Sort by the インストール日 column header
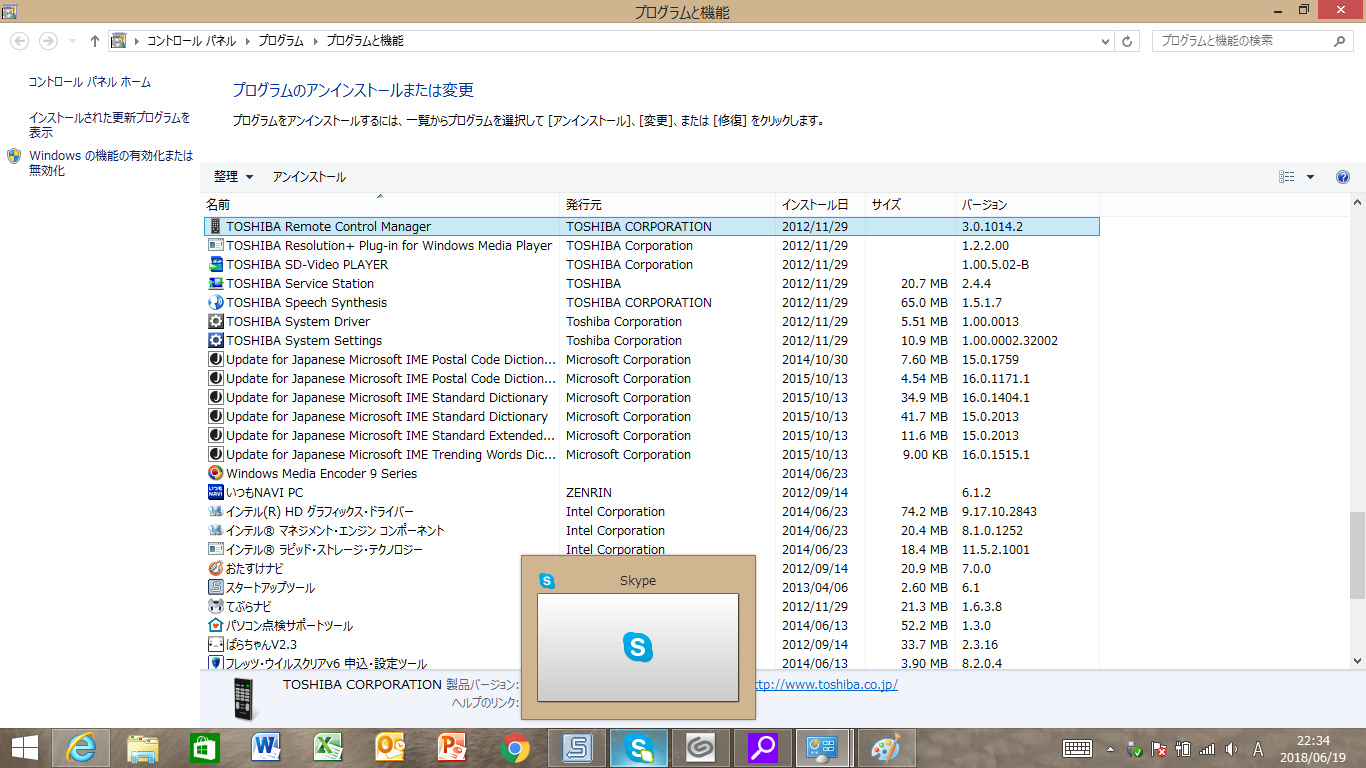 (x=820, y=205)
